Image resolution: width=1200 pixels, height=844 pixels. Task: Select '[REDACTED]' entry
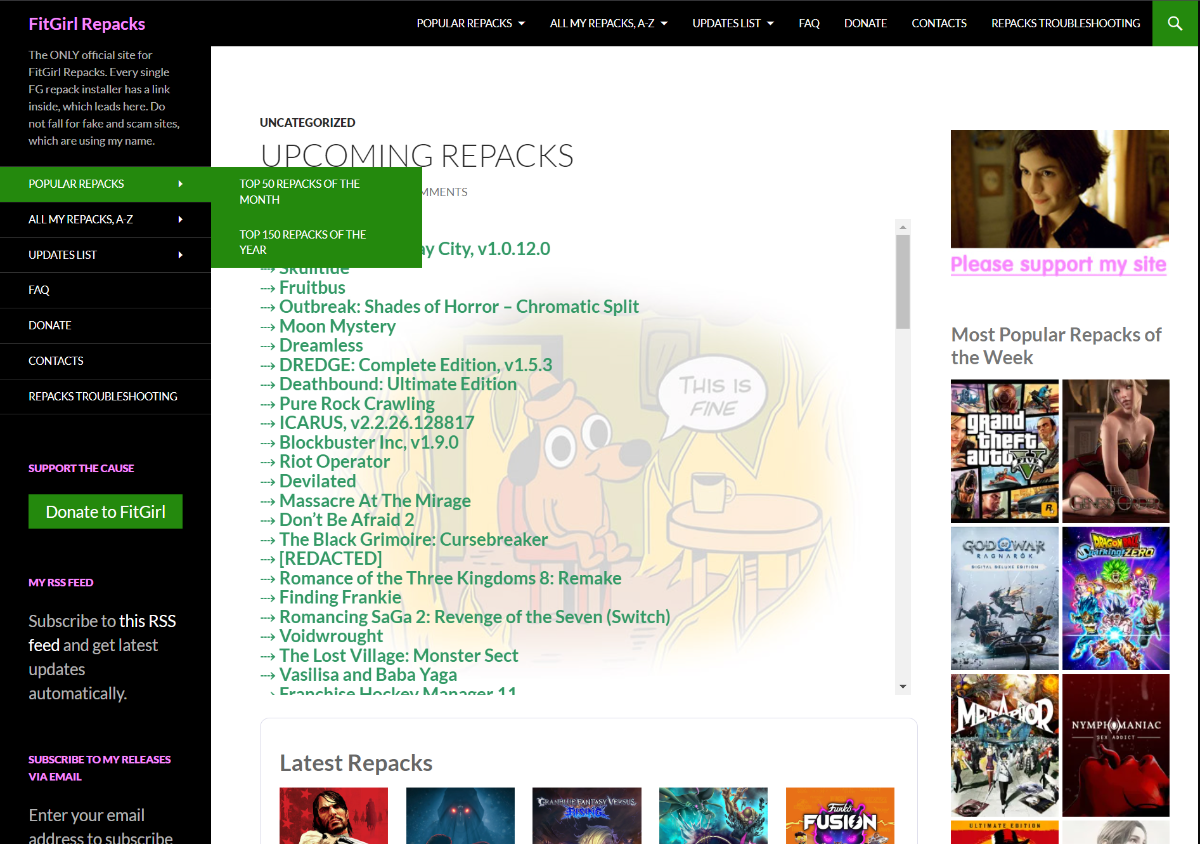click(331, 558)
